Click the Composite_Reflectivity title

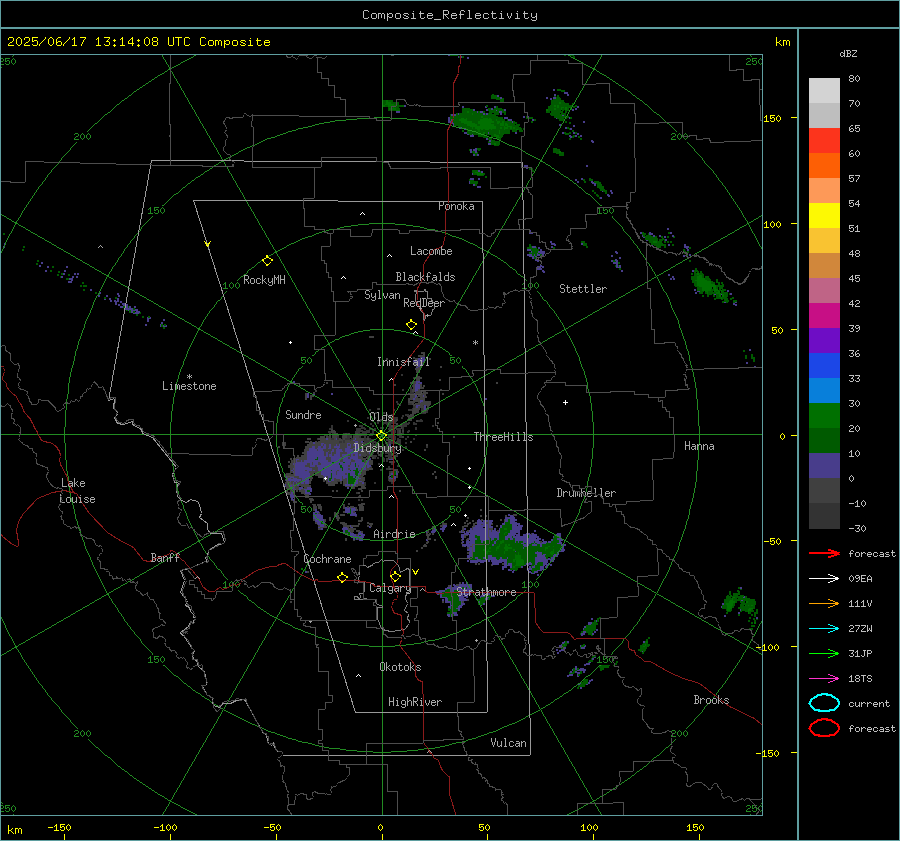(450, 15)
